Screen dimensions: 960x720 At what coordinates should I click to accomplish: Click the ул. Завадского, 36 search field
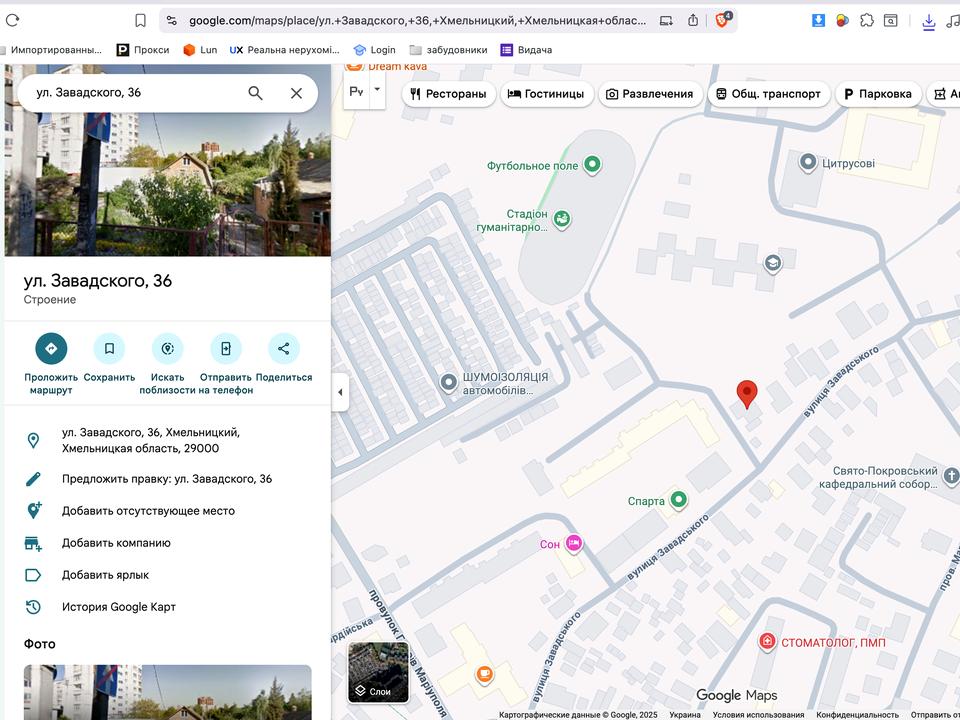130,93
